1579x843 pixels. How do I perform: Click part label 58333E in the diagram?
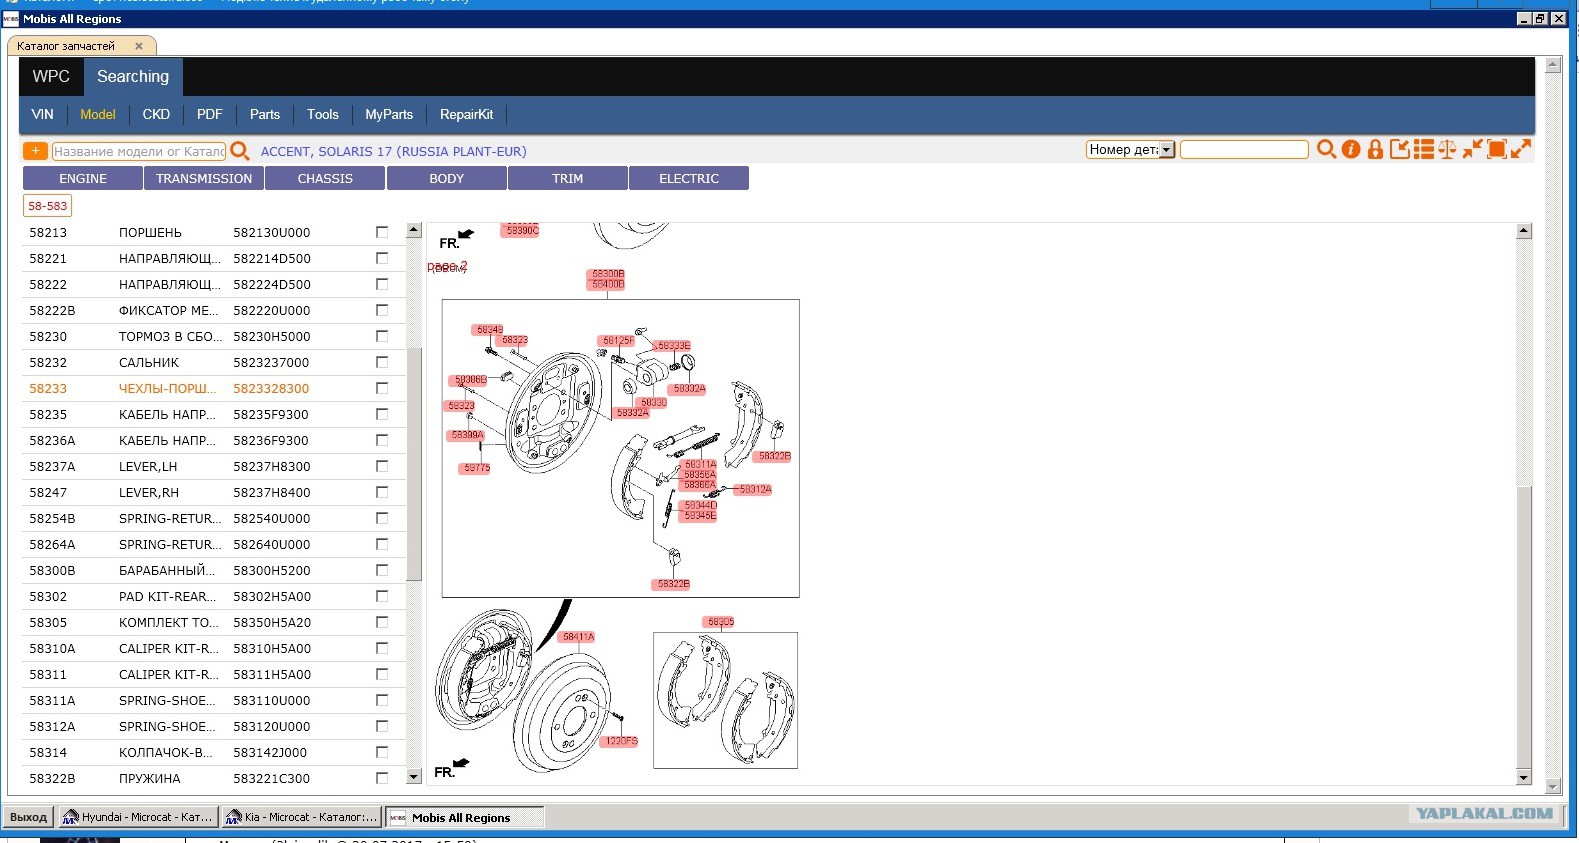point(674,346)
